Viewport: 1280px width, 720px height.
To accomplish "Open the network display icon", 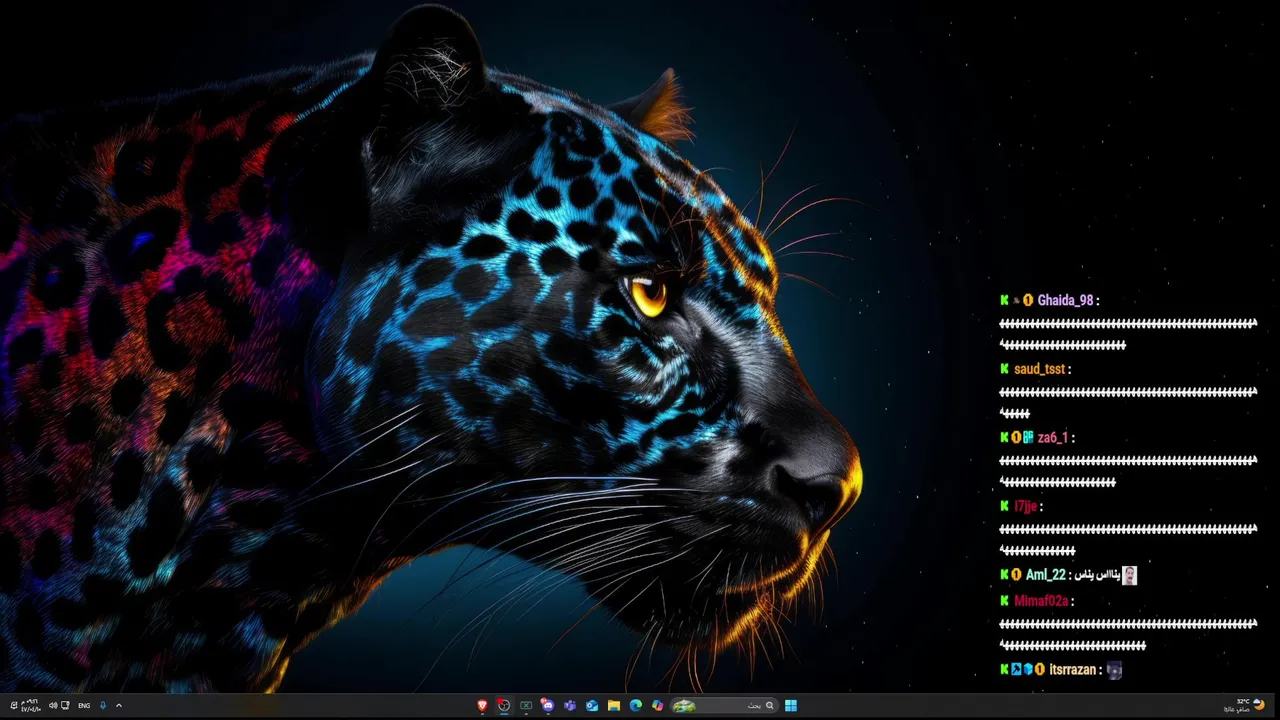I will click(65, 705).
